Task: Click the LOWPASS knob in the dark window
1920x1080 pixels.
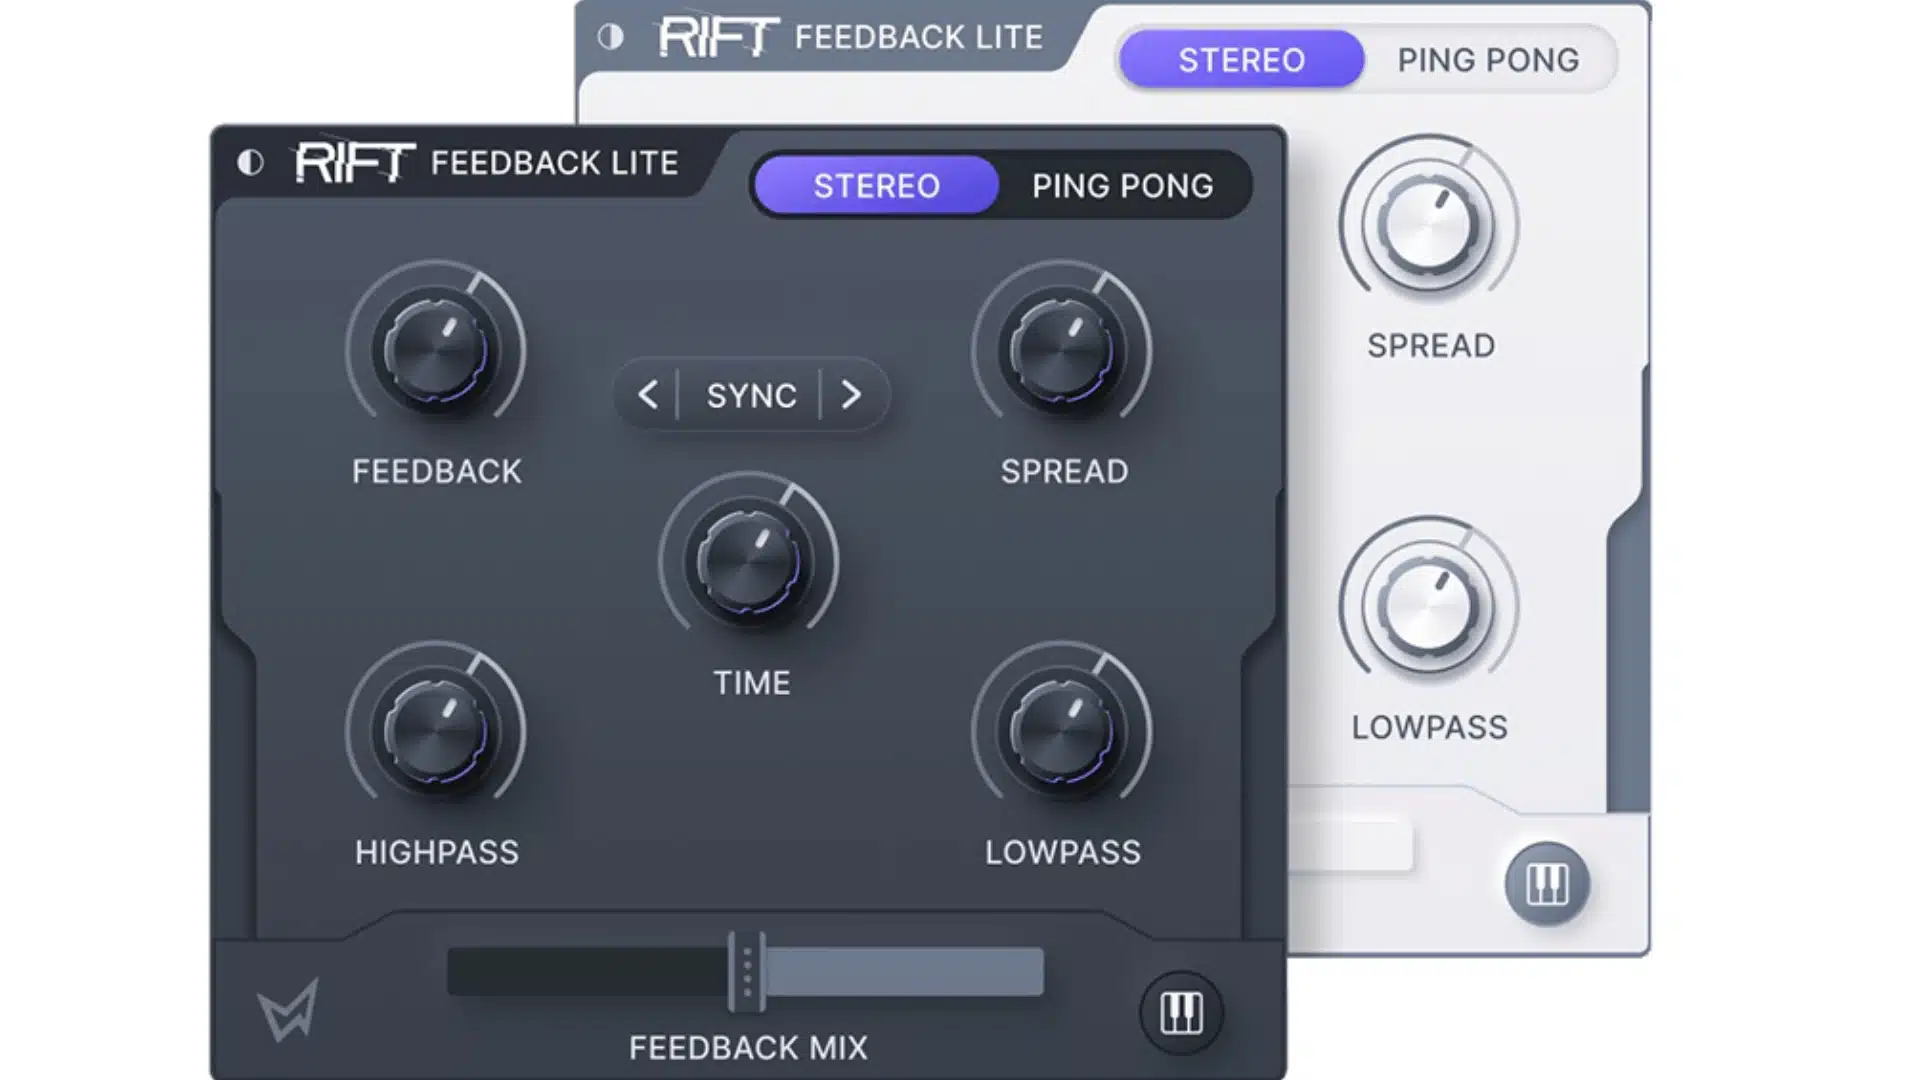Action: click(1062, 731)
